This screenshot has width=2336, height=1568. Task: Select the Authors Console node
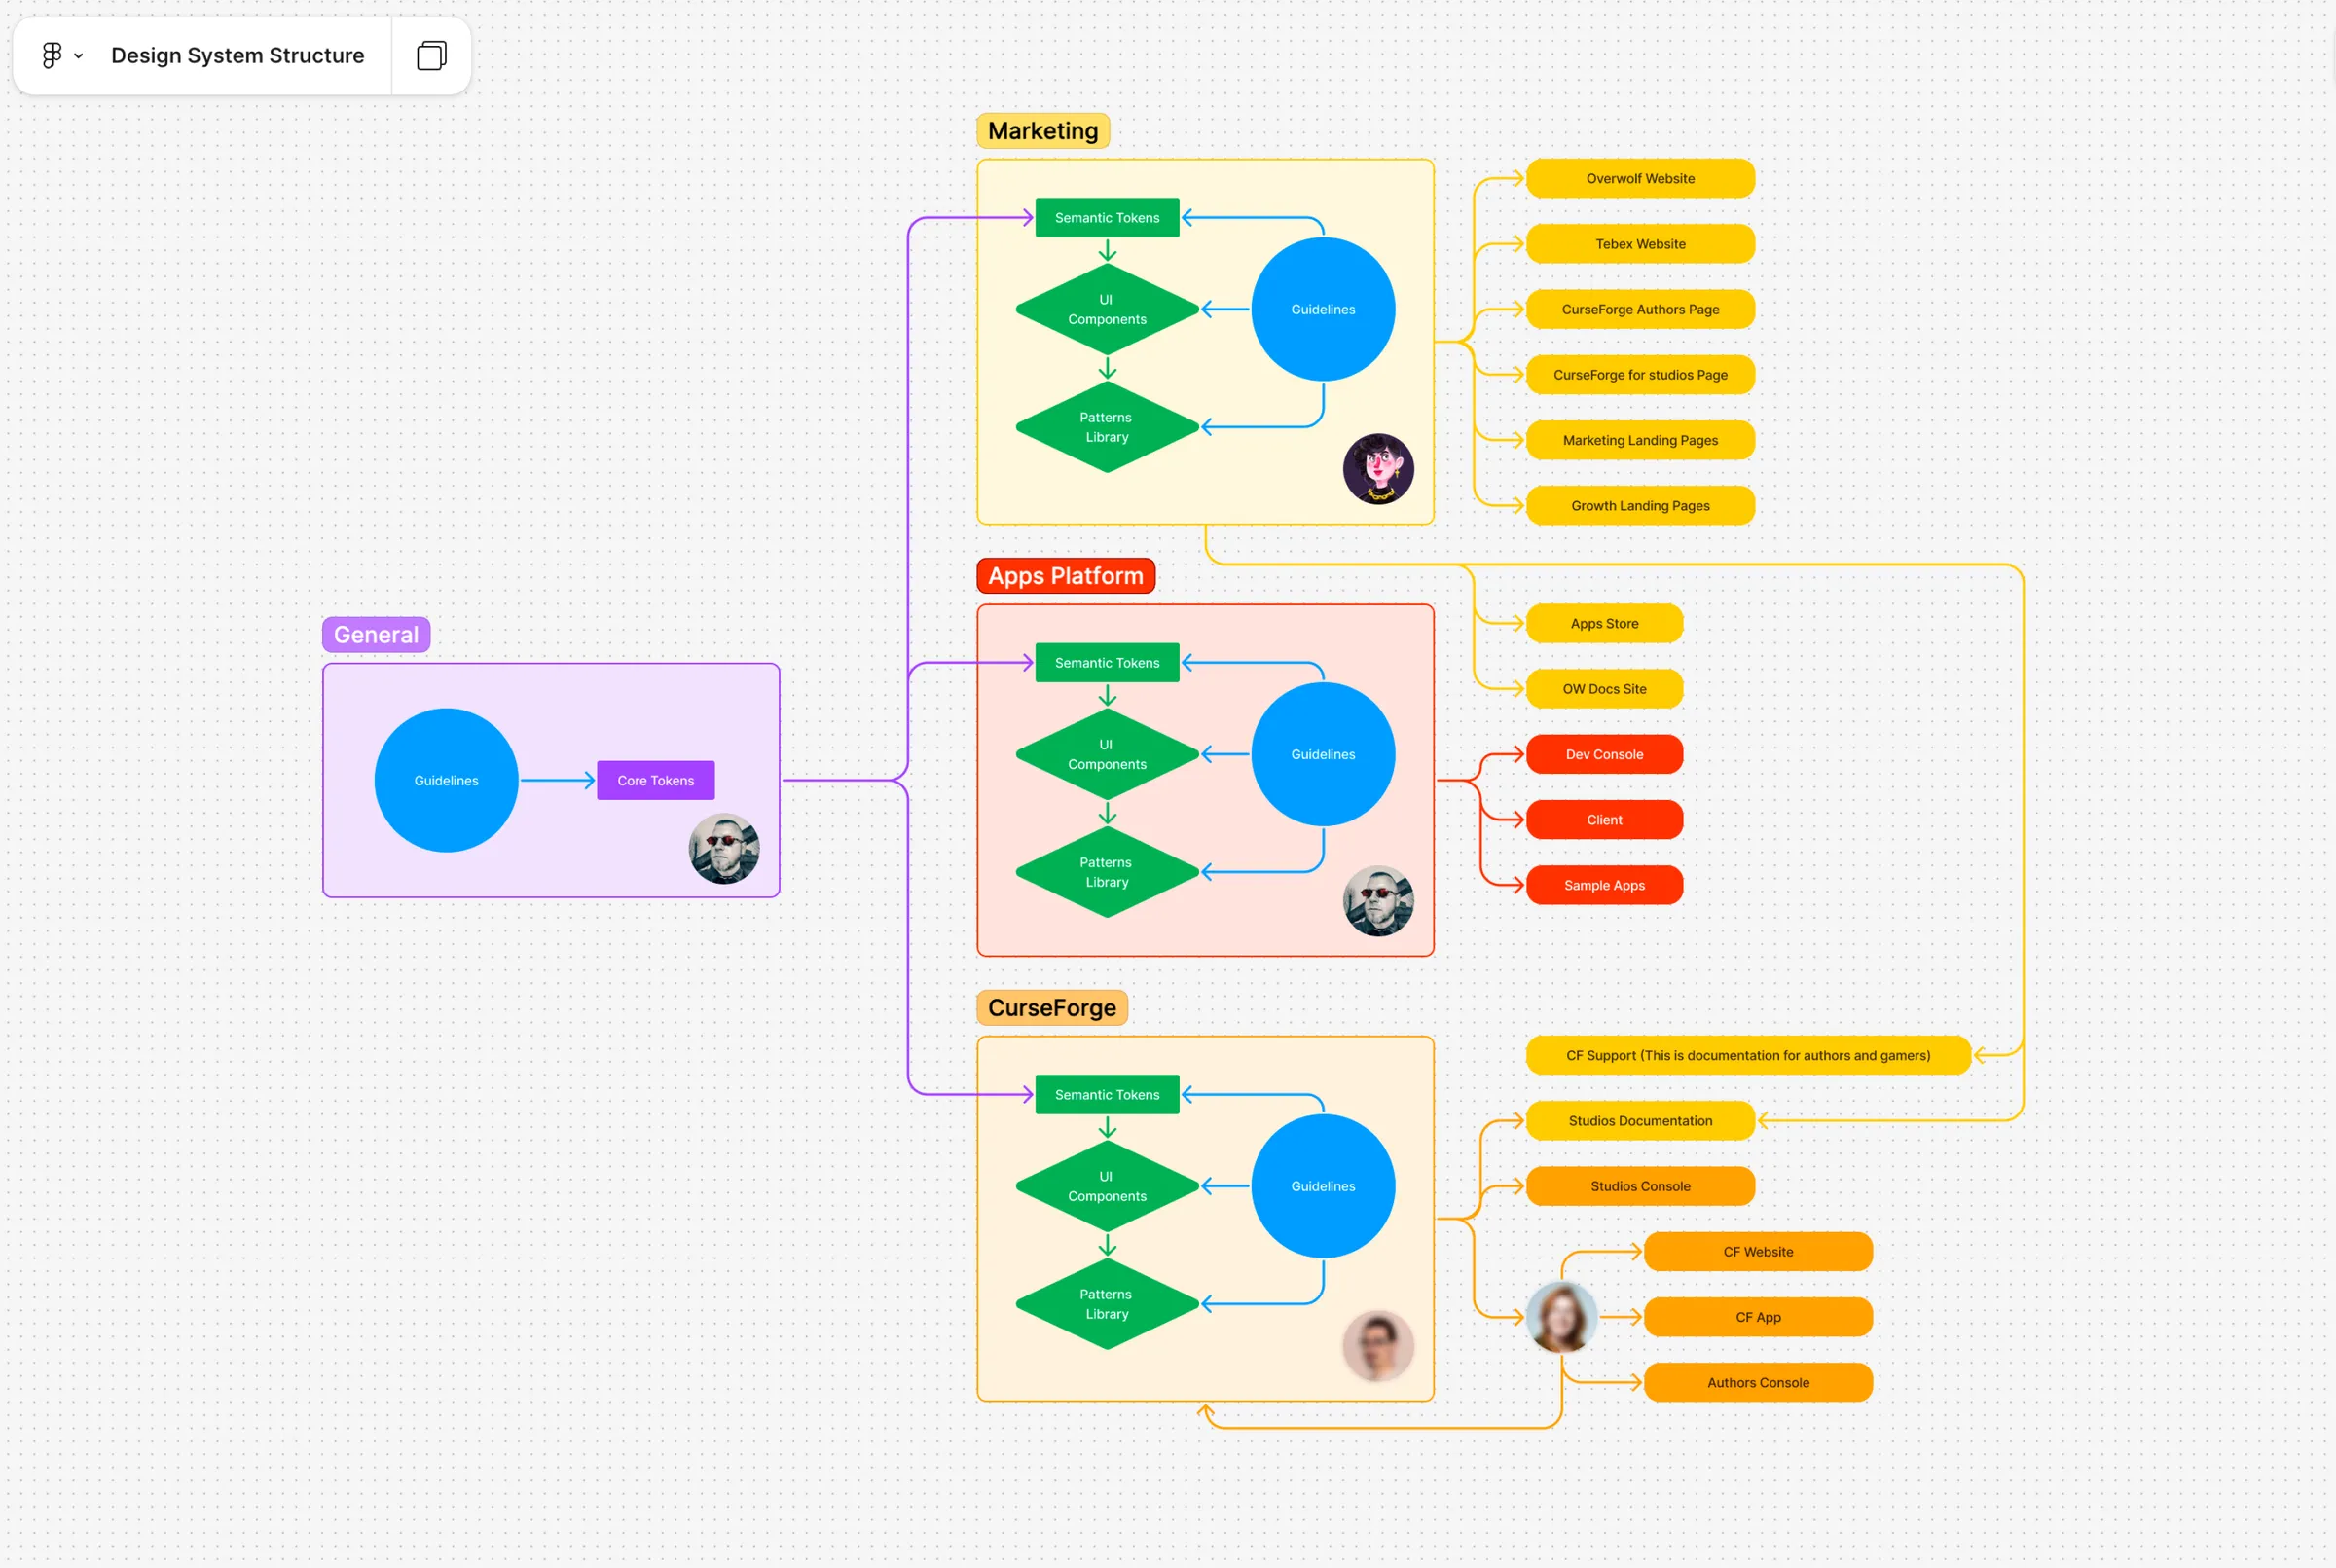pos(1759,1383)
